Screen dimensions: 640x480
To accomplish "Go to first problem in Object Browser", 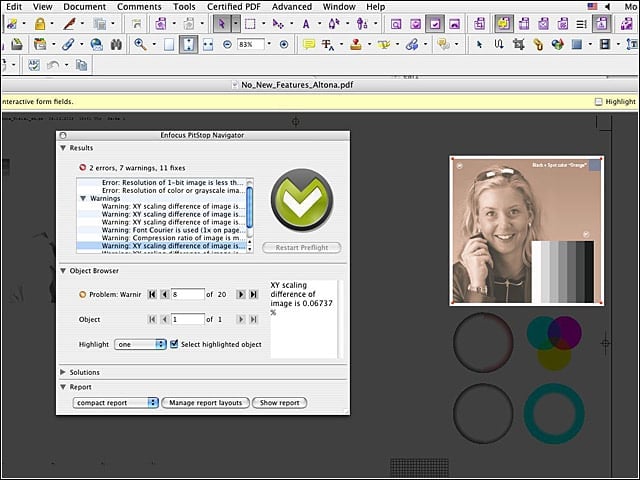I will 152,294.
